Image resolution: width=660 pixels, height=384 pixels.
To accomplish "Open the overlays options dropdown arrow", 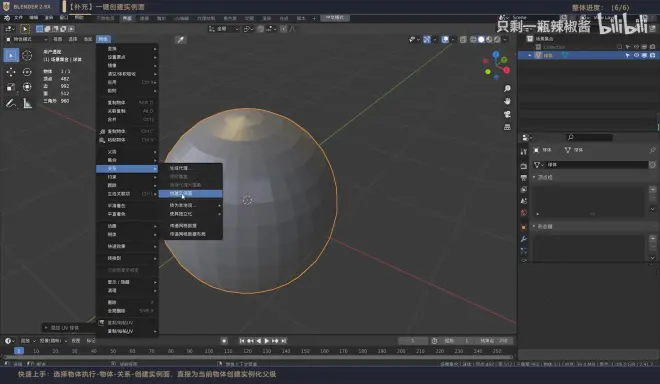I will click(x=452, y=40).
